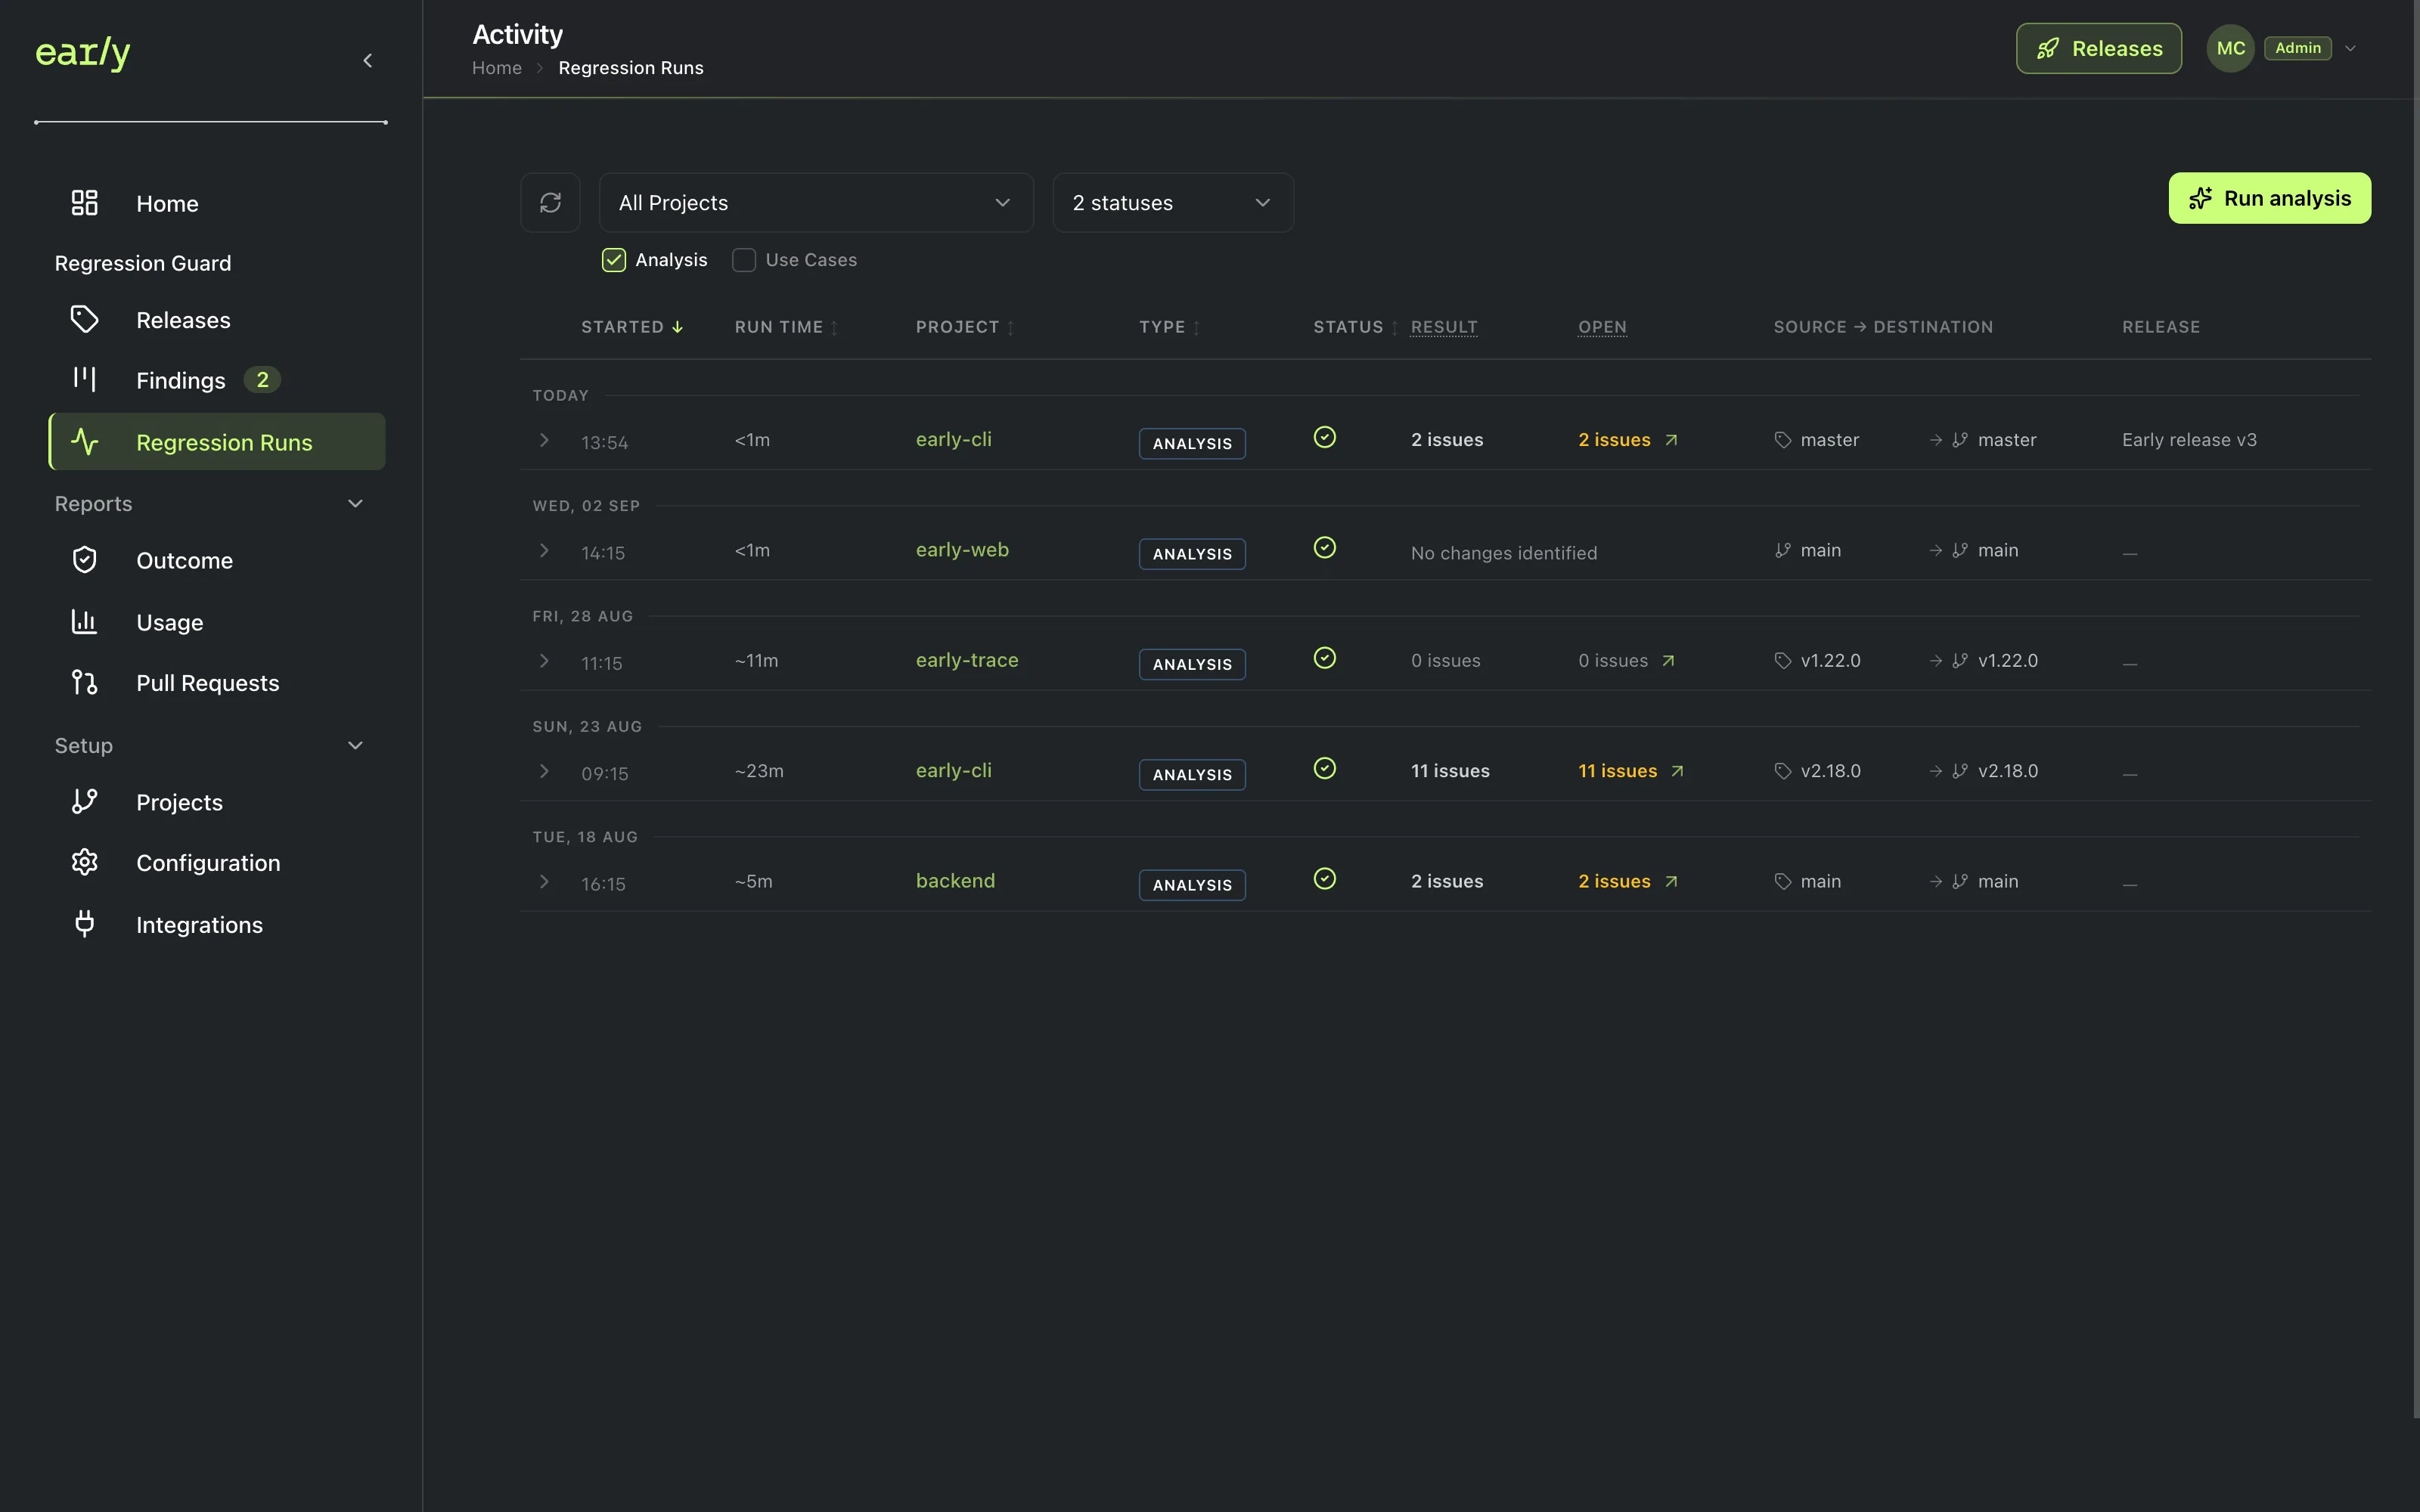Click the Findings count badge 2
This screenshot has width=2420, height=1512.
pyautogui.click(x=262, y=380)
